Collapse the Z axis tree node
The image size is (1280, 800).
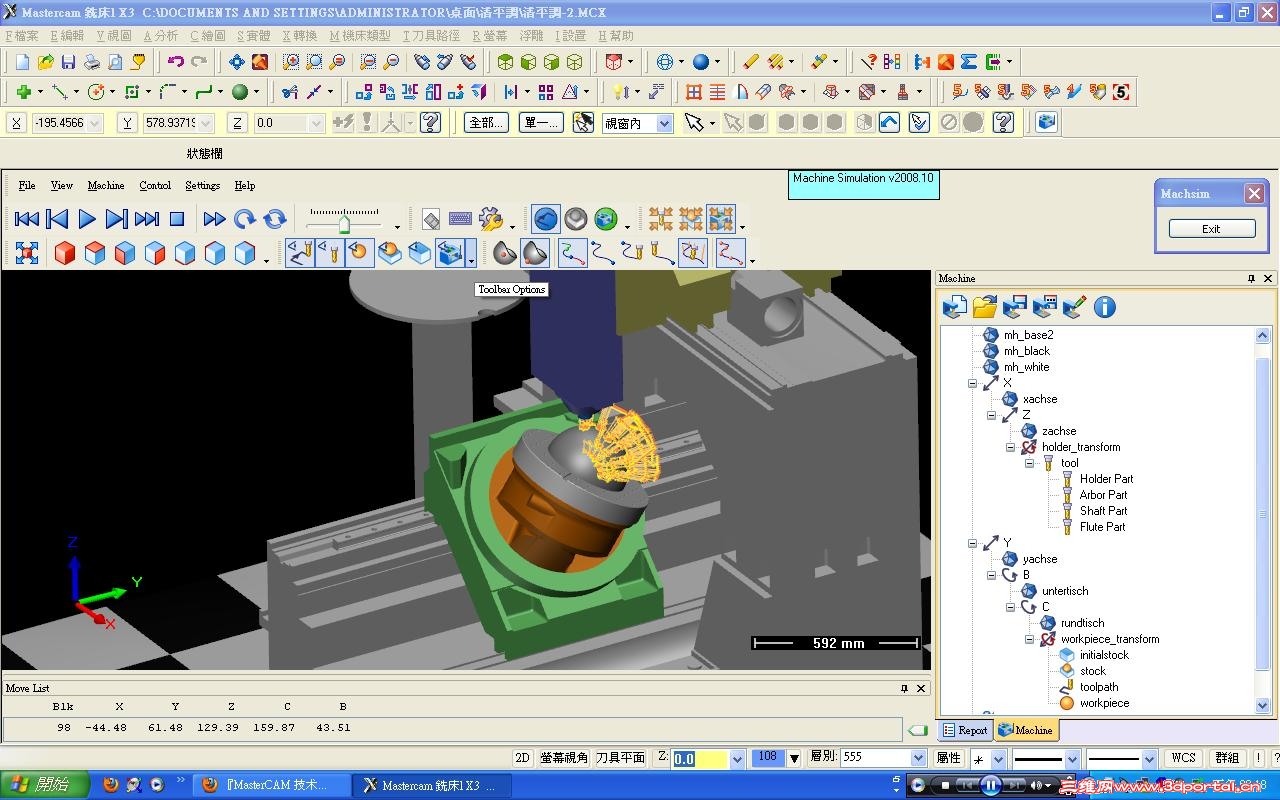[991, 415]
